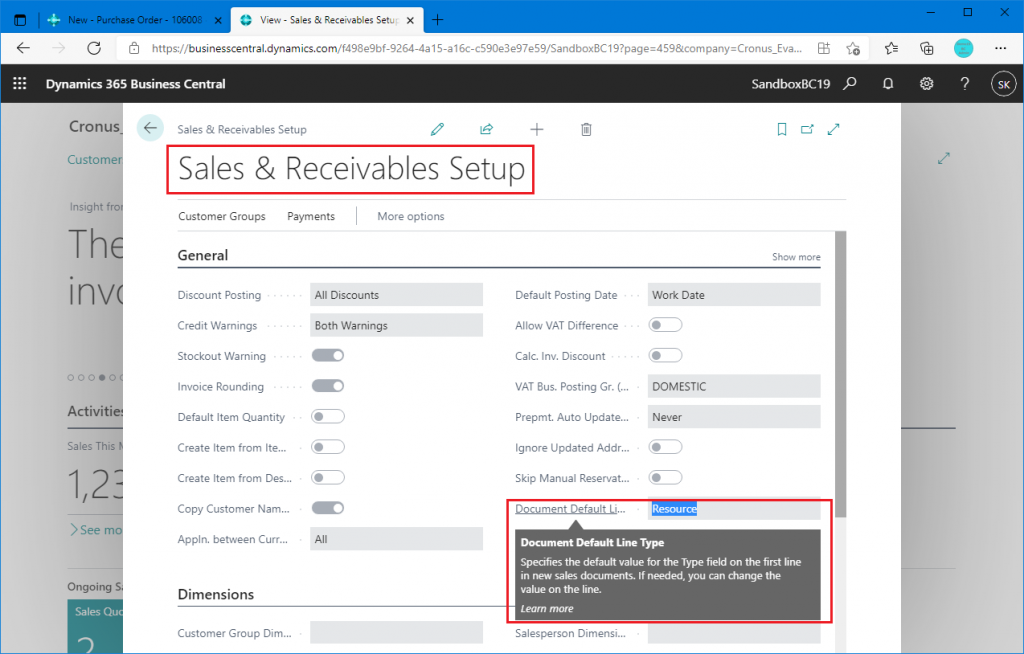Click the plus New record icon
1024x654 pixels.
(536, 129)
